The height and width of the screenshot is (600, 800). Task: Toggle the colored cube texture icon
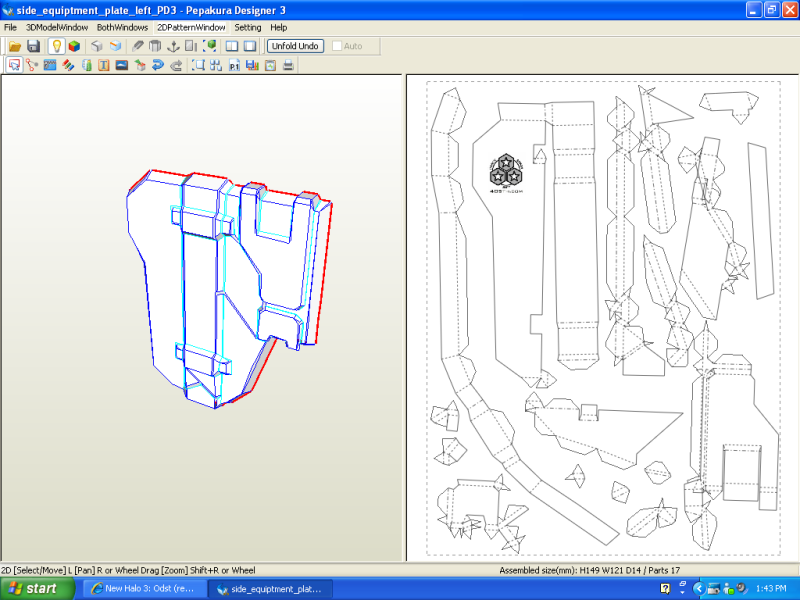tap(75, 46)
